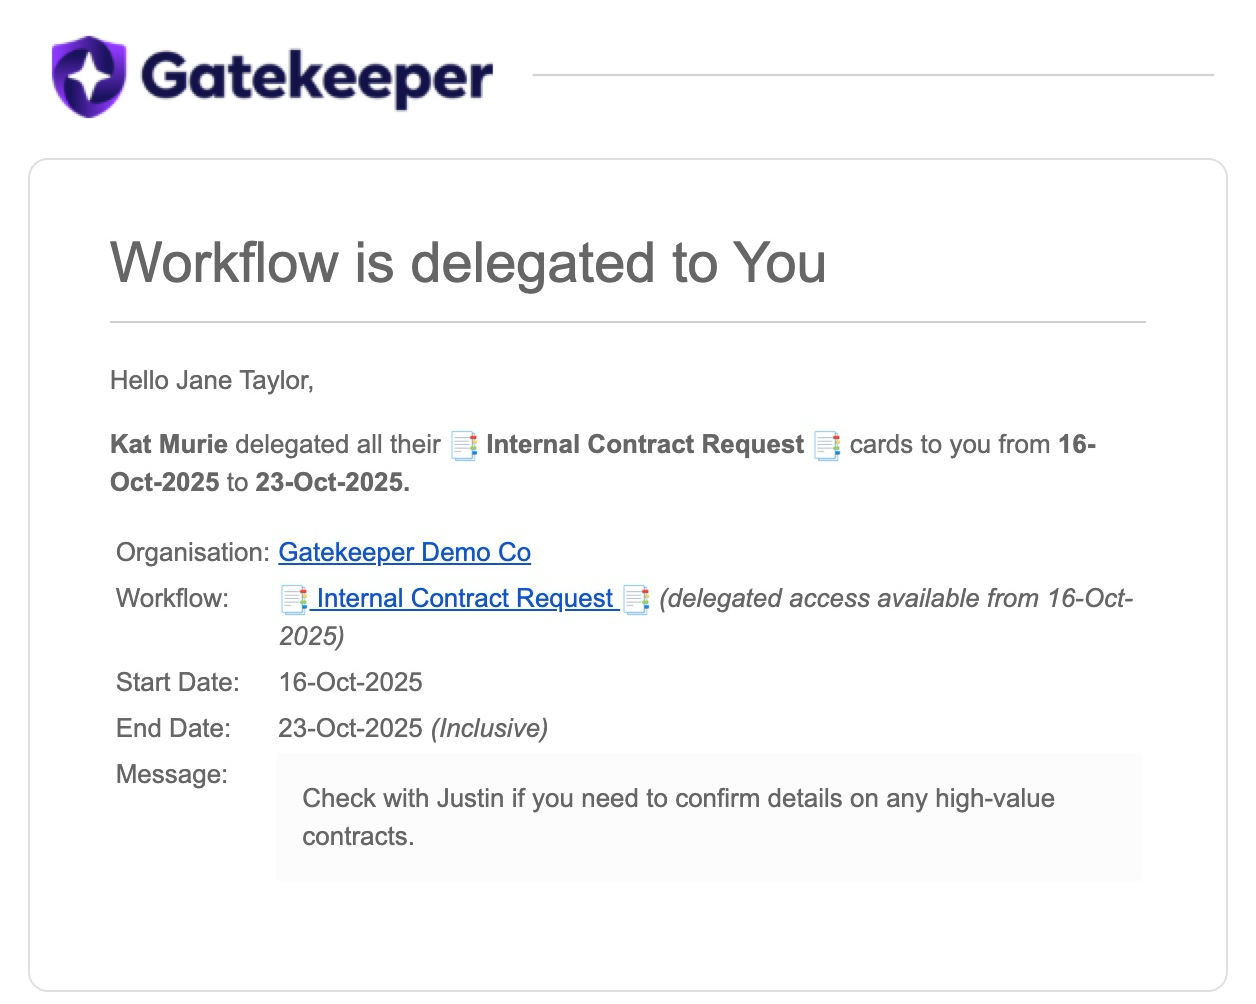The image size is (1256, 1004).
Task: Click the 'Workflow:' label
Action: point(172,598)
